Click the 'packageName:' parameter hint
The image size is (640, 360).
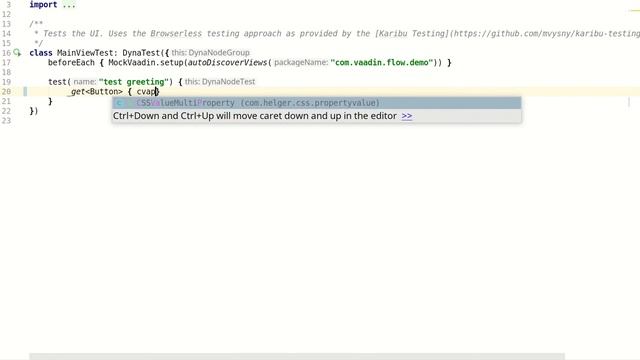point(301,62)
